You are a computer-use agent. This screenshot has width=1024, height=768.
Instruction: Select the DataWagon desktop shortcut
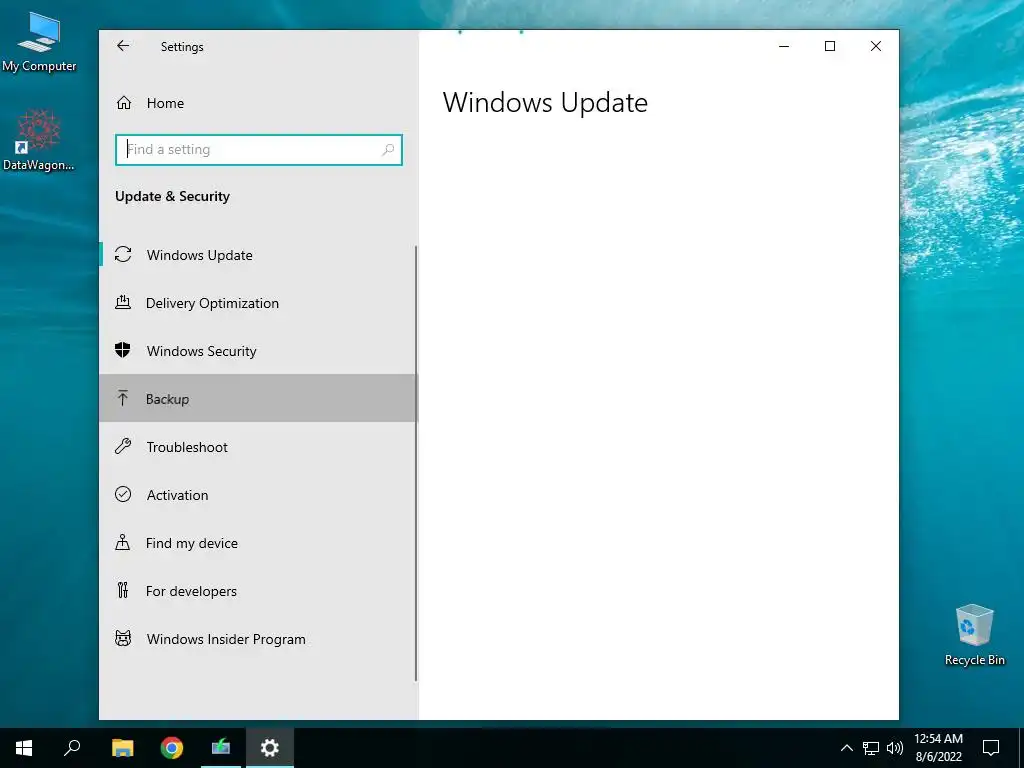39,140
